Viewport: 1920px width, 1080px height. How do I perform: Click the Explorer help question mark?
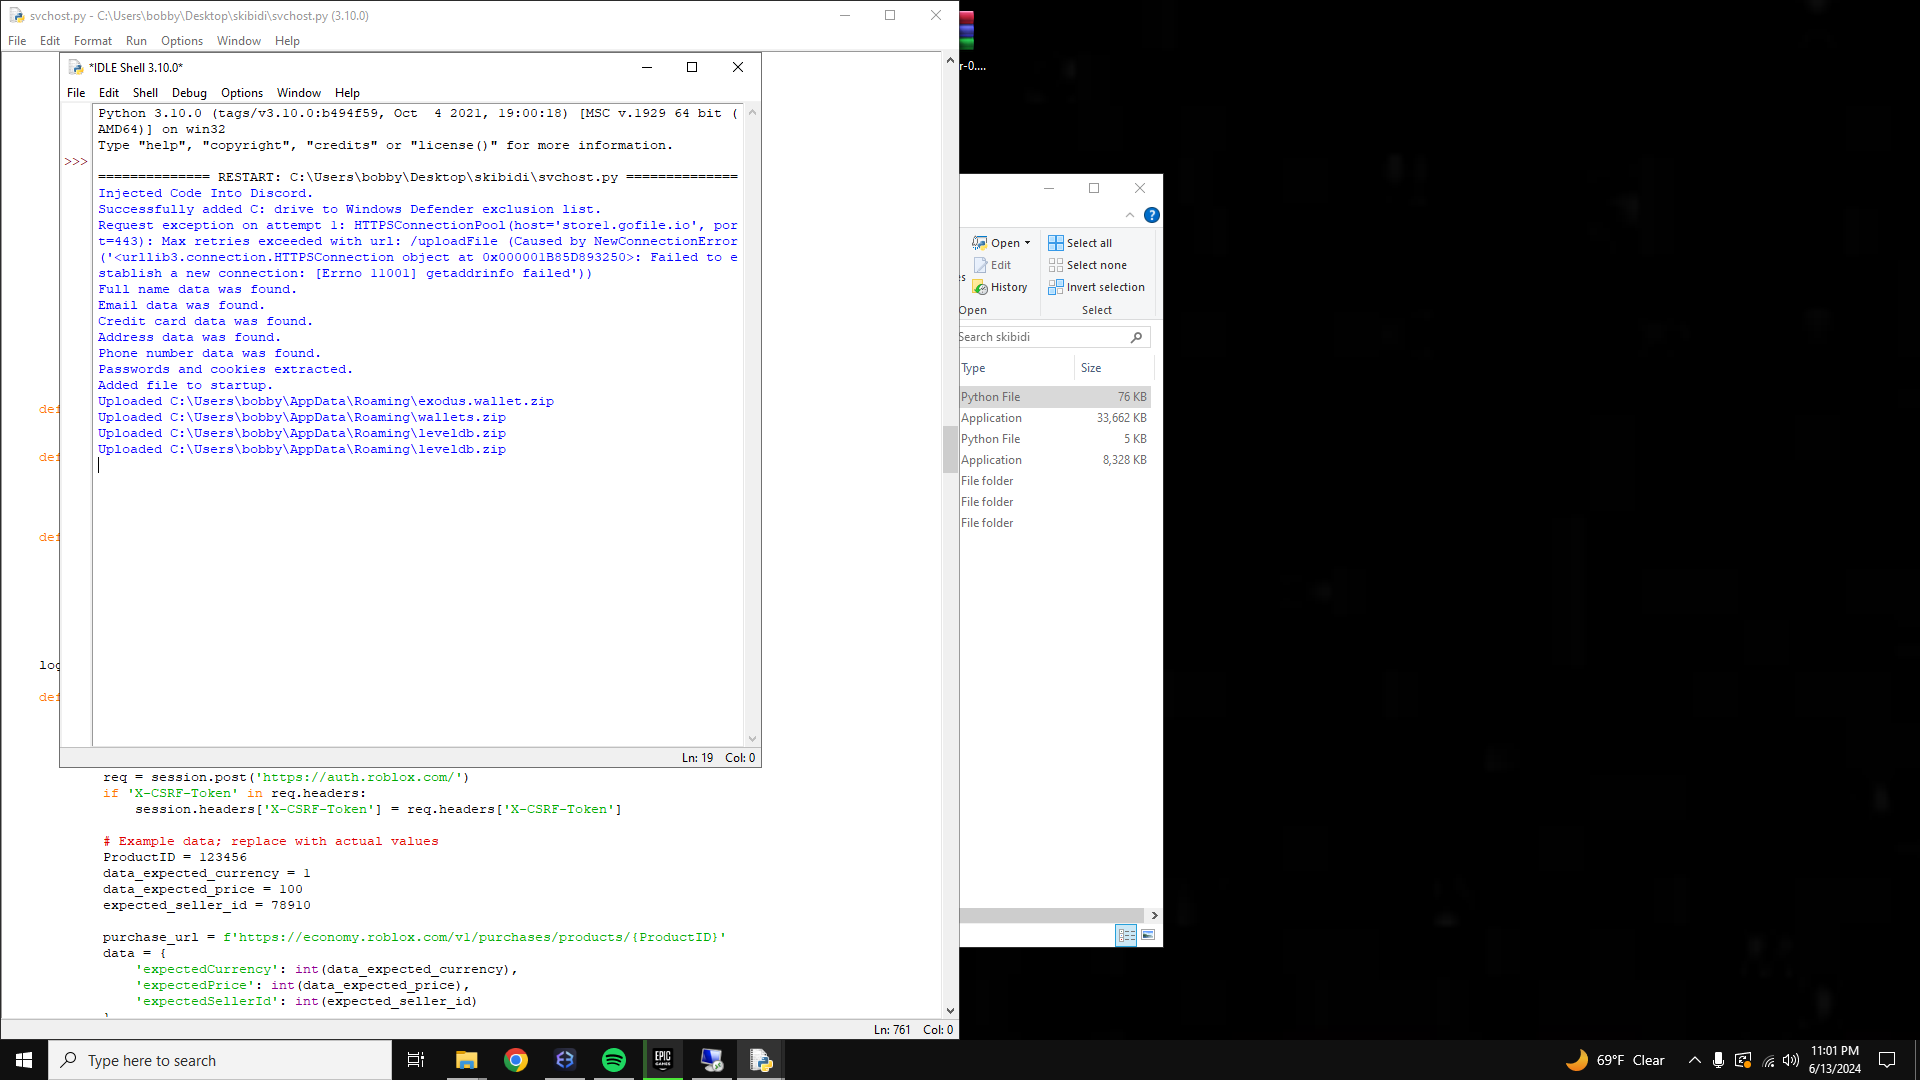point(1152,215)
